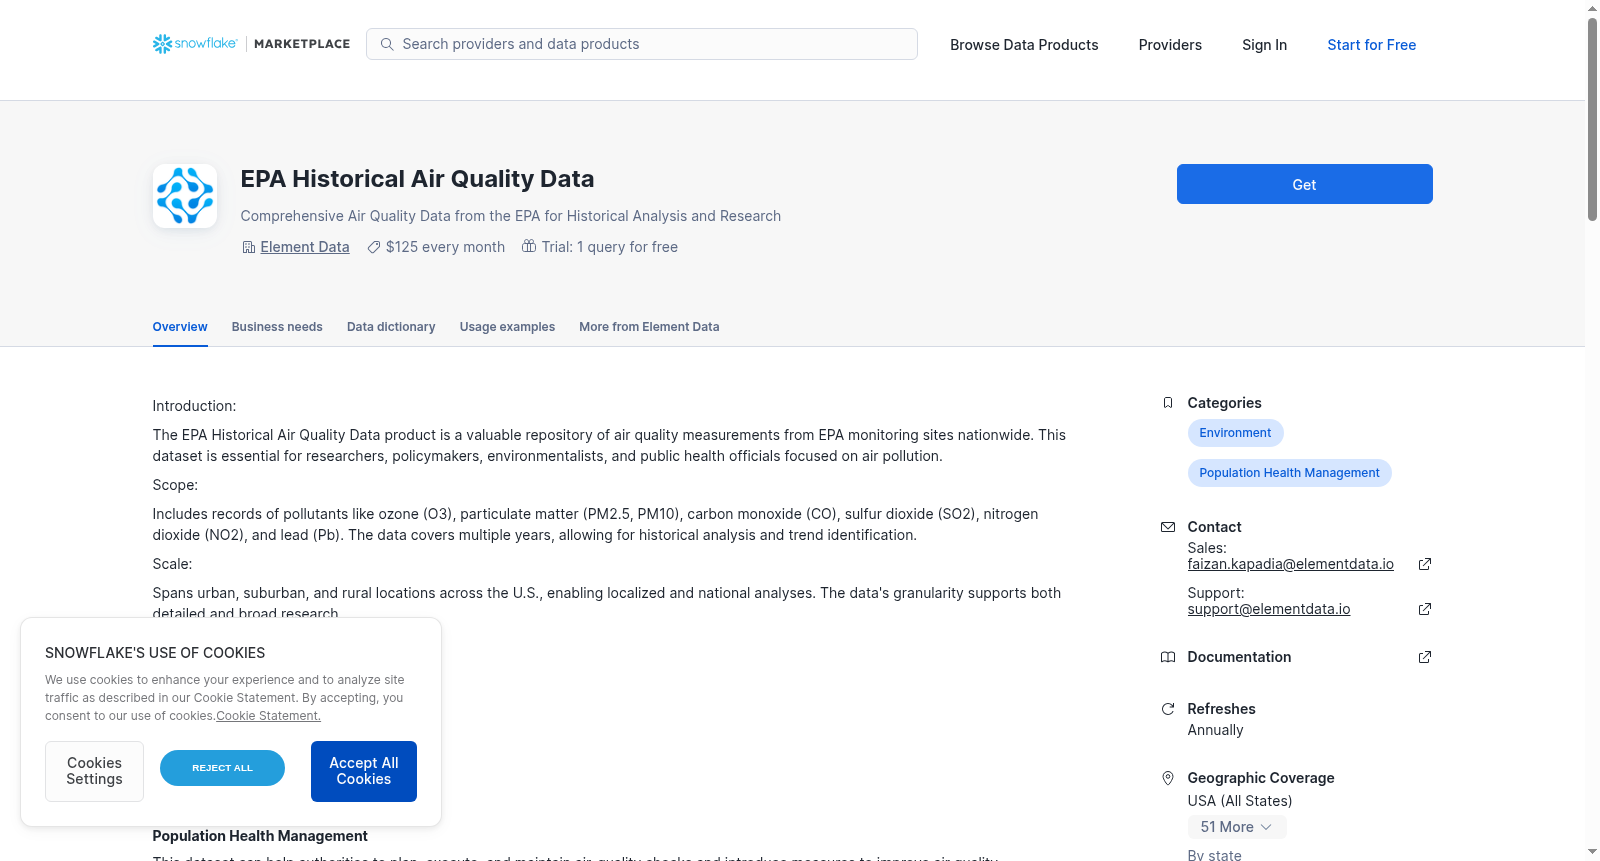The image size is (1600, 861).
Task: Select the Environment category tag
Action: (1235, 433)
